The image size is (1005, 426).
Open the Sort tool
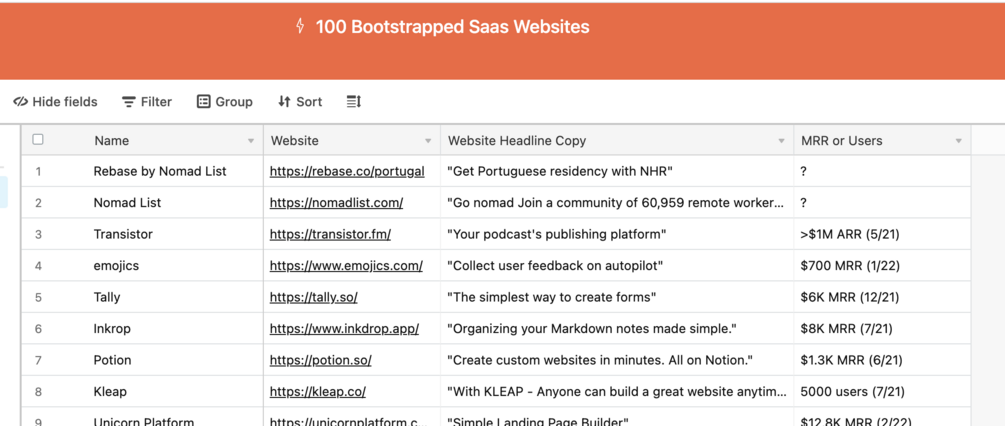300,101
